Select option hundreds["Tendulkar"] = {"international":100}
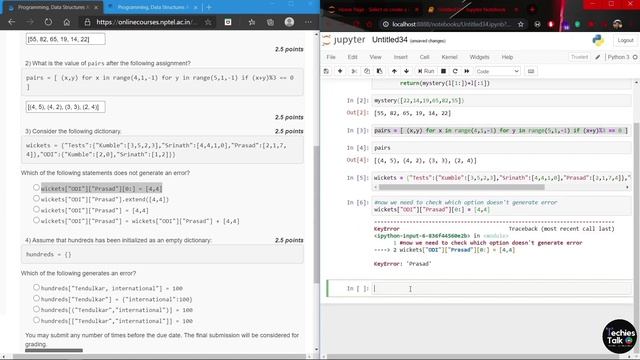This screenshot has width=640, height=360. tap(36, 298)
